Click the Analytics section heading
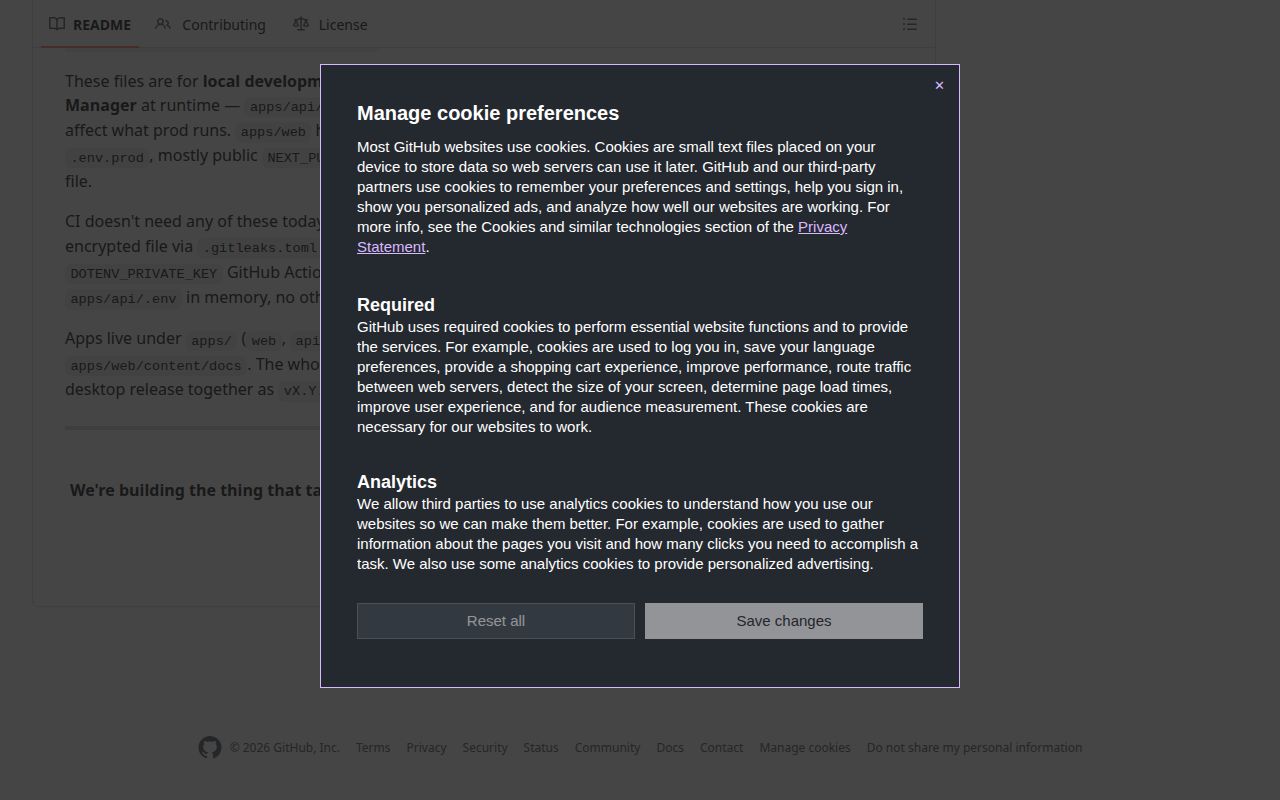Image resolution: width=1280 pixels, height=800 pixels. click(x=397, y=482)
